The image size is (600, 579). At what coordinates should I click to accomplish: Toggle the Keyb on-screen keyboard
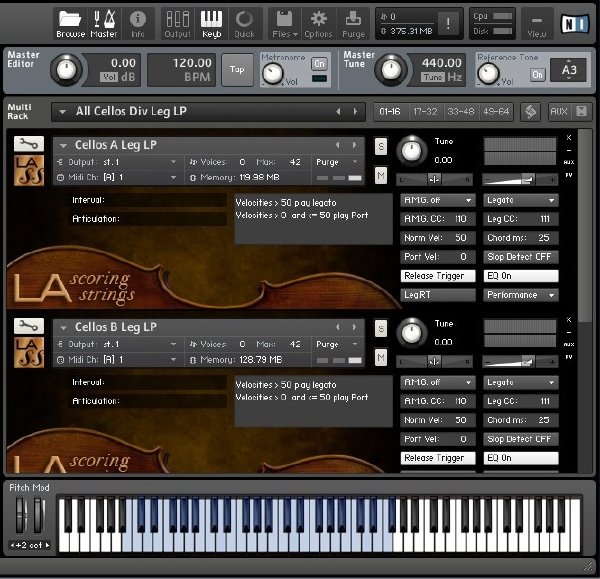point(212,24)
